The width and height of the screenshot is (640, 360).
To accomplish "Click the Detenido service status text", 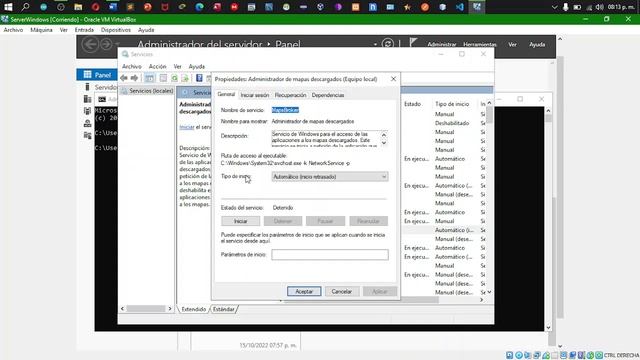I will click(283, 208).
